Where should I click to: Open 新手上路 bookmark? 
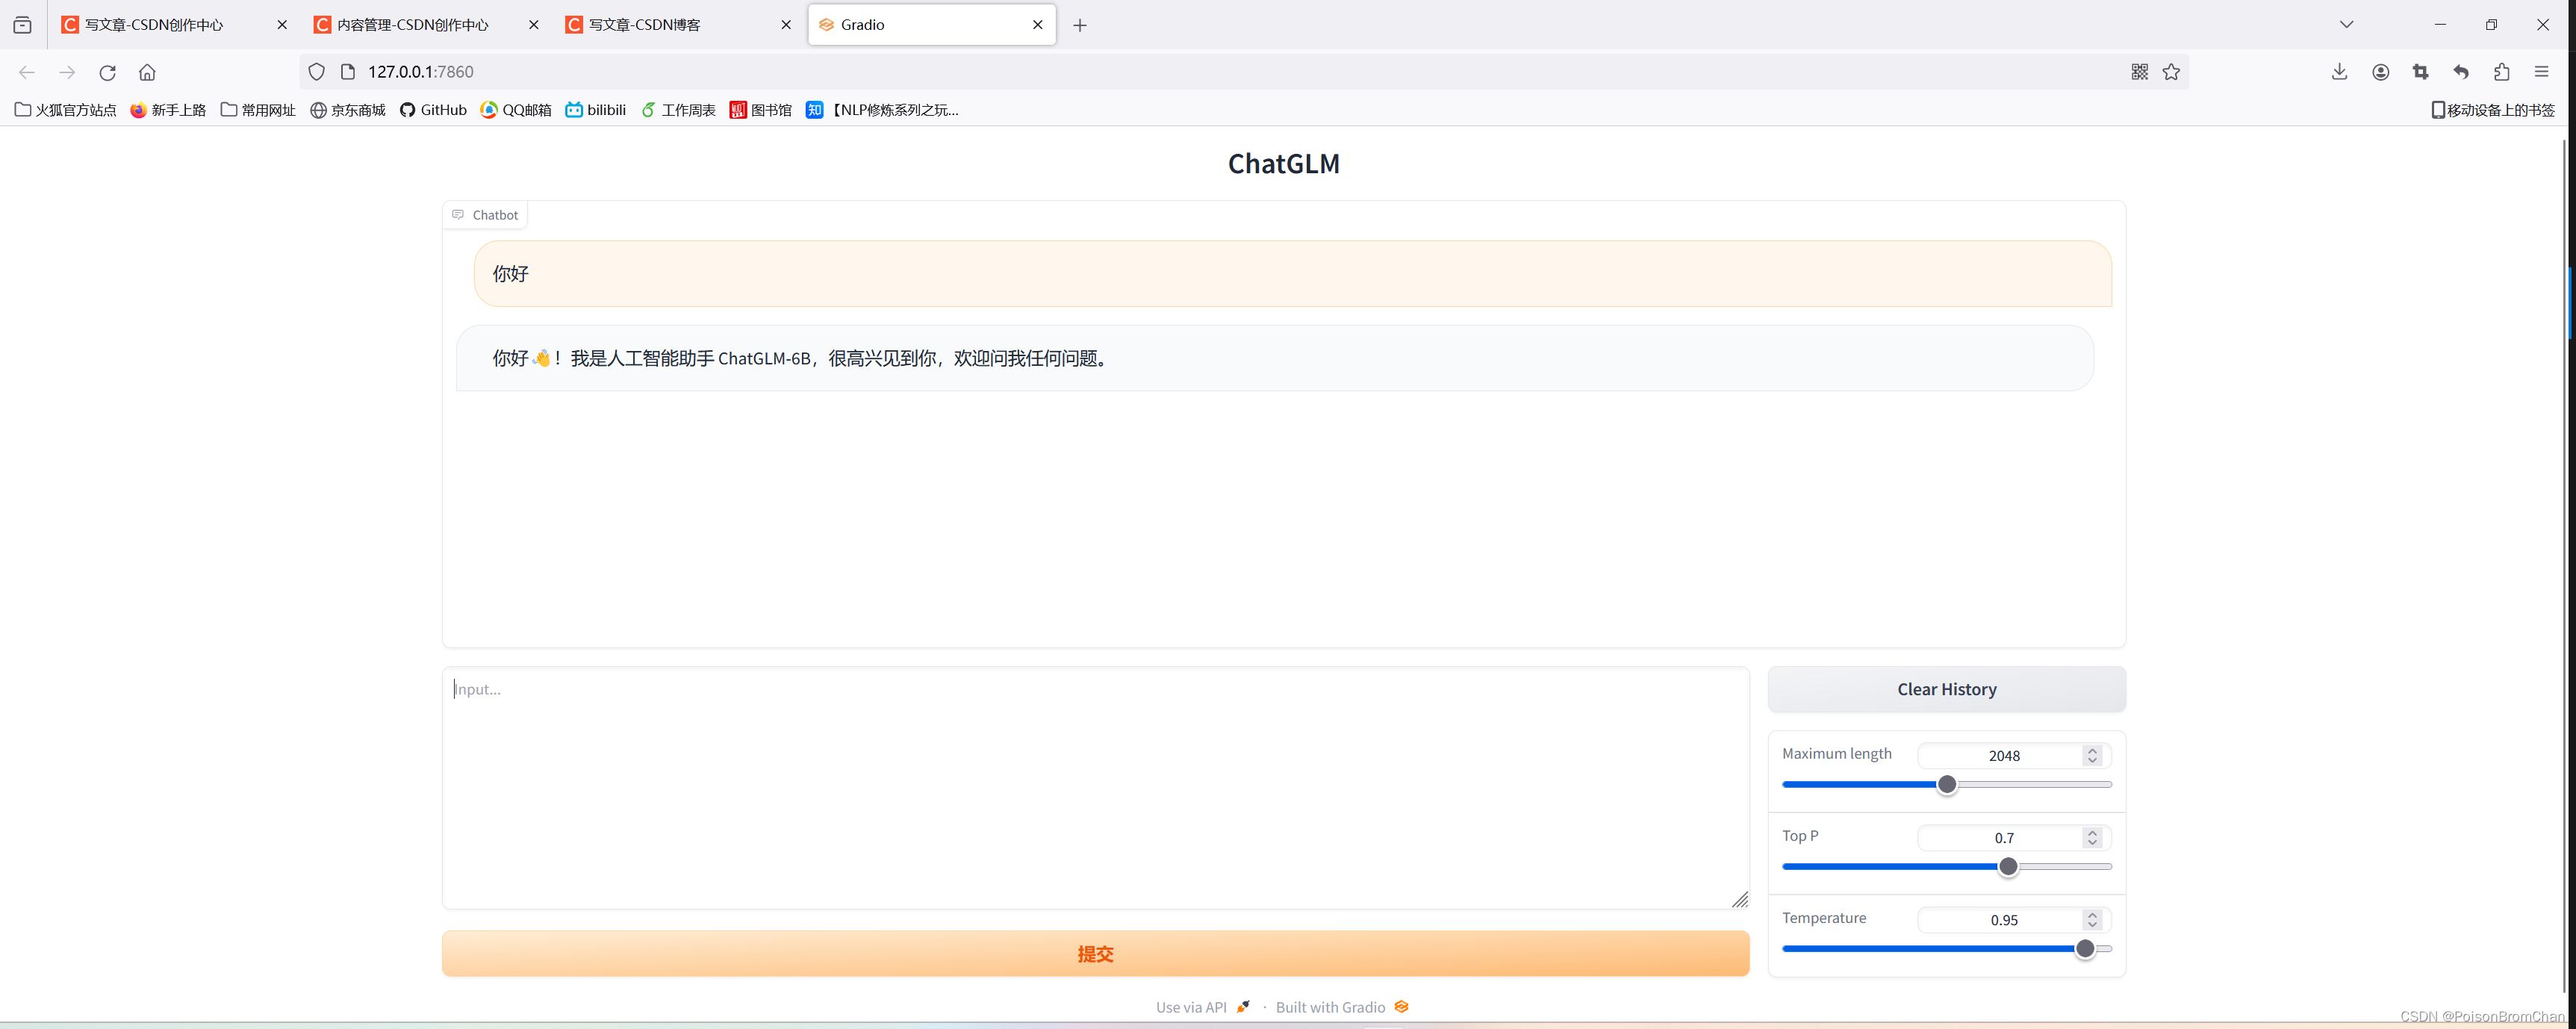tap(168, 110)
